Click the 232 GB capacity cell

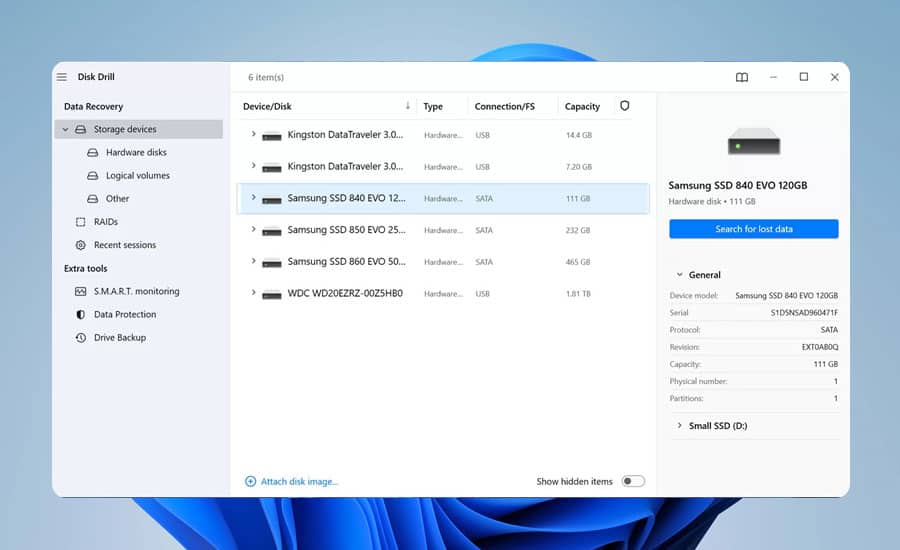click(577, 230)
